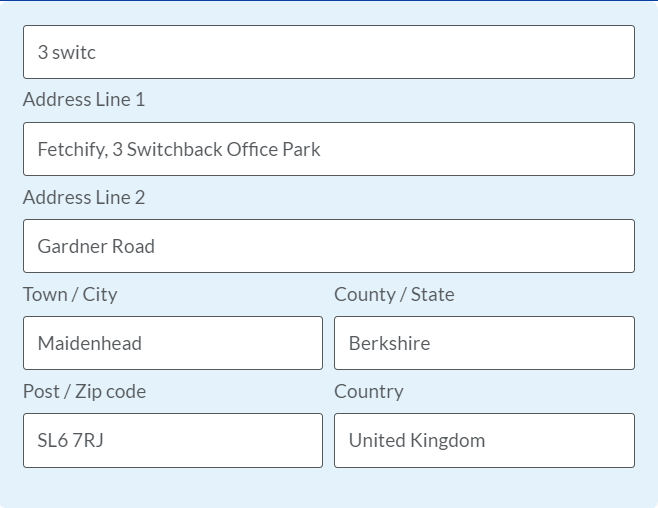Click the word "Switchback" in Address Line 1

pos(175,149)
